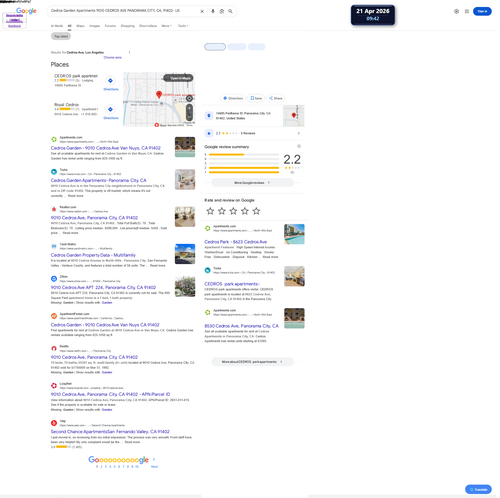Open Cedros Park - 8623 Cedros Ave link

[x=236, y=242]
